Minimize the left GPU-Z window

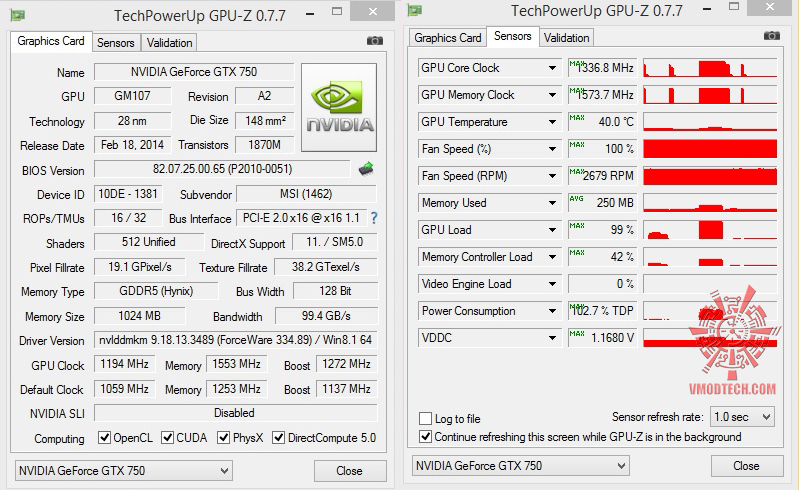point(310,13)
